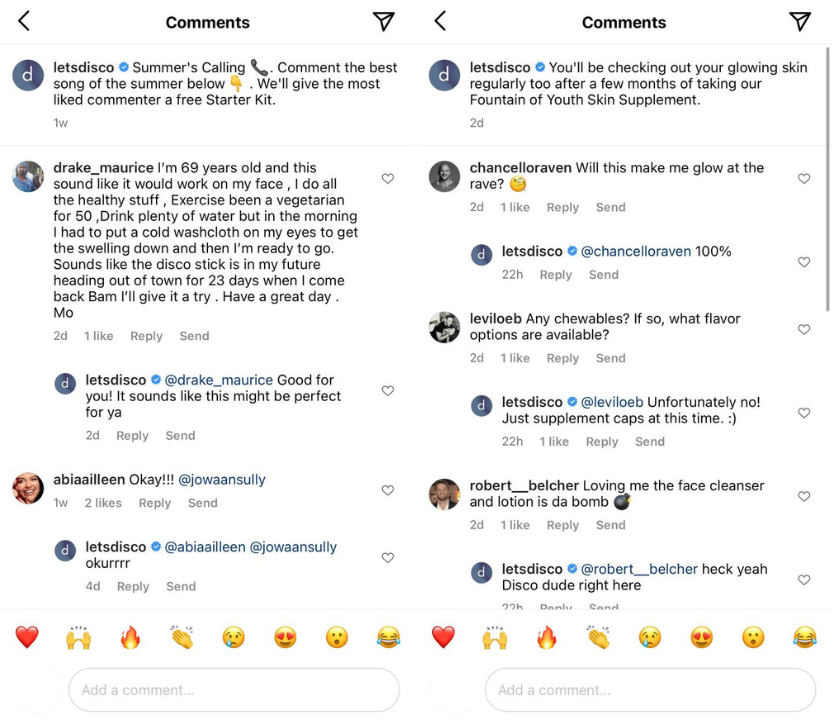Open the @jowaansully mention in abiaailleen's comment
The width and height of the screenshot is (833, 720).
point(222,480)
